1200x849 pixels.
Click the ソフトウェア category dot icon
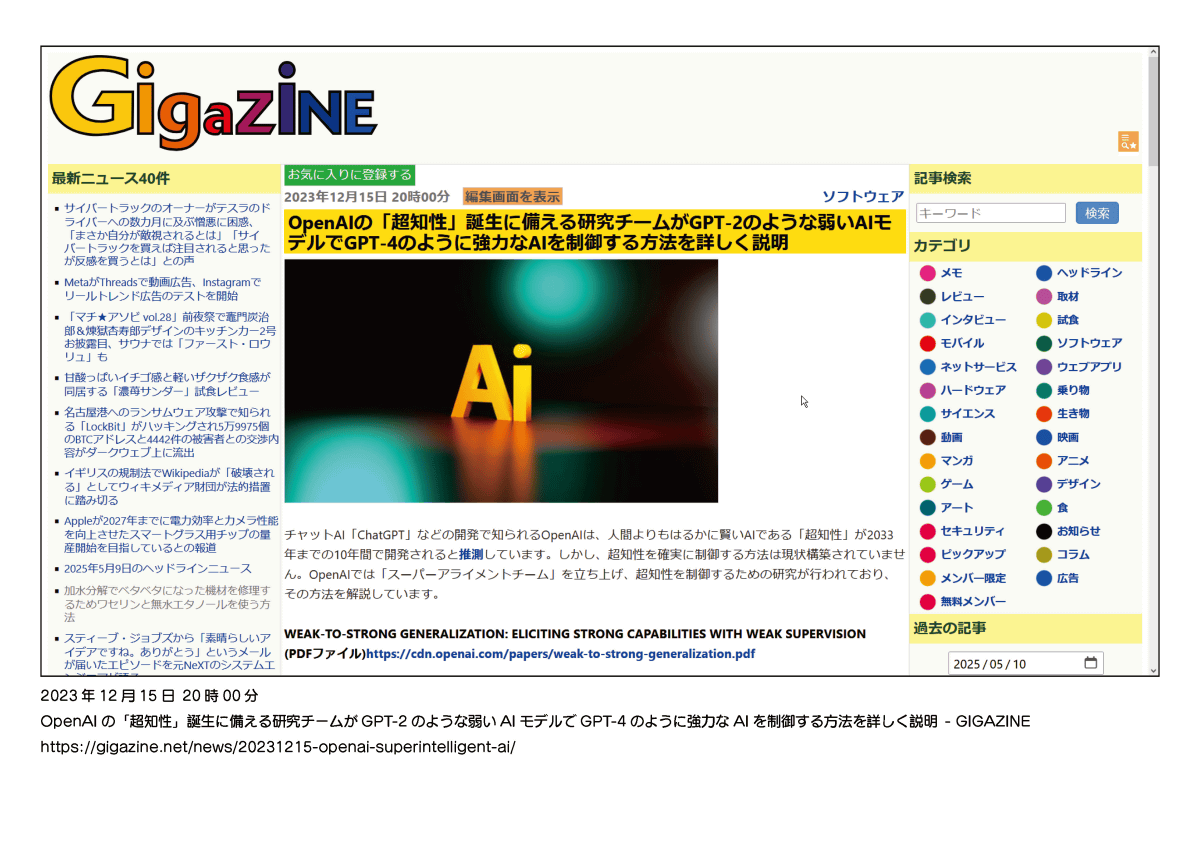[1044, 343]
